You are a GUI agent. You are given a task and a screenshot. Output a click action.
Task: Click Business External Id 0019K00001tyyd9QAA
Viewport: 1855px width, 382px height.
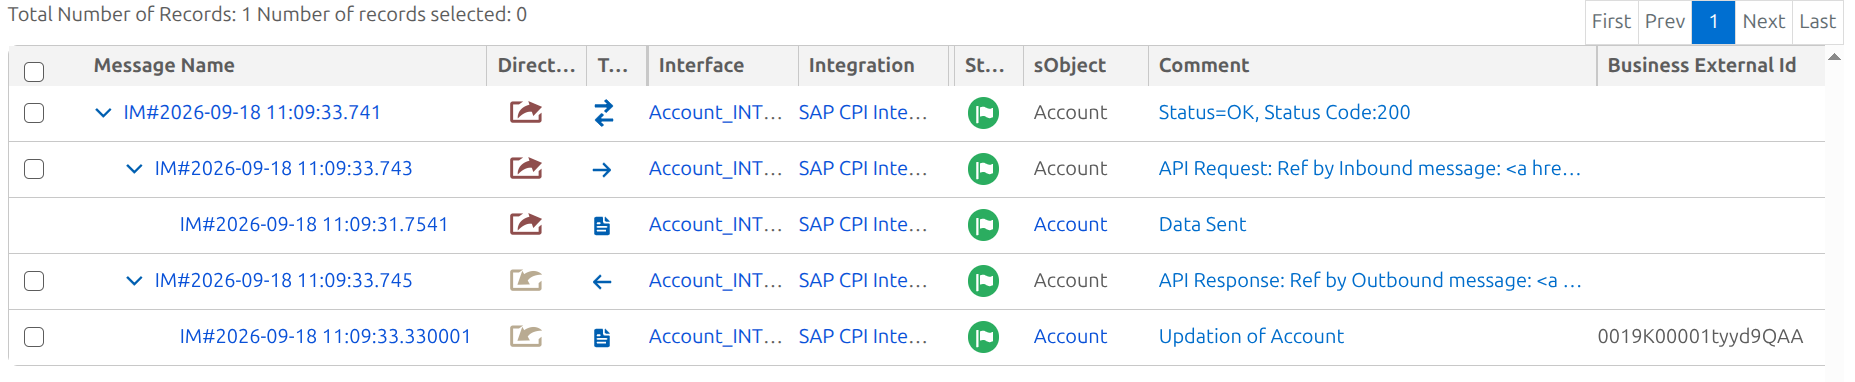[x=1700, y=336]
